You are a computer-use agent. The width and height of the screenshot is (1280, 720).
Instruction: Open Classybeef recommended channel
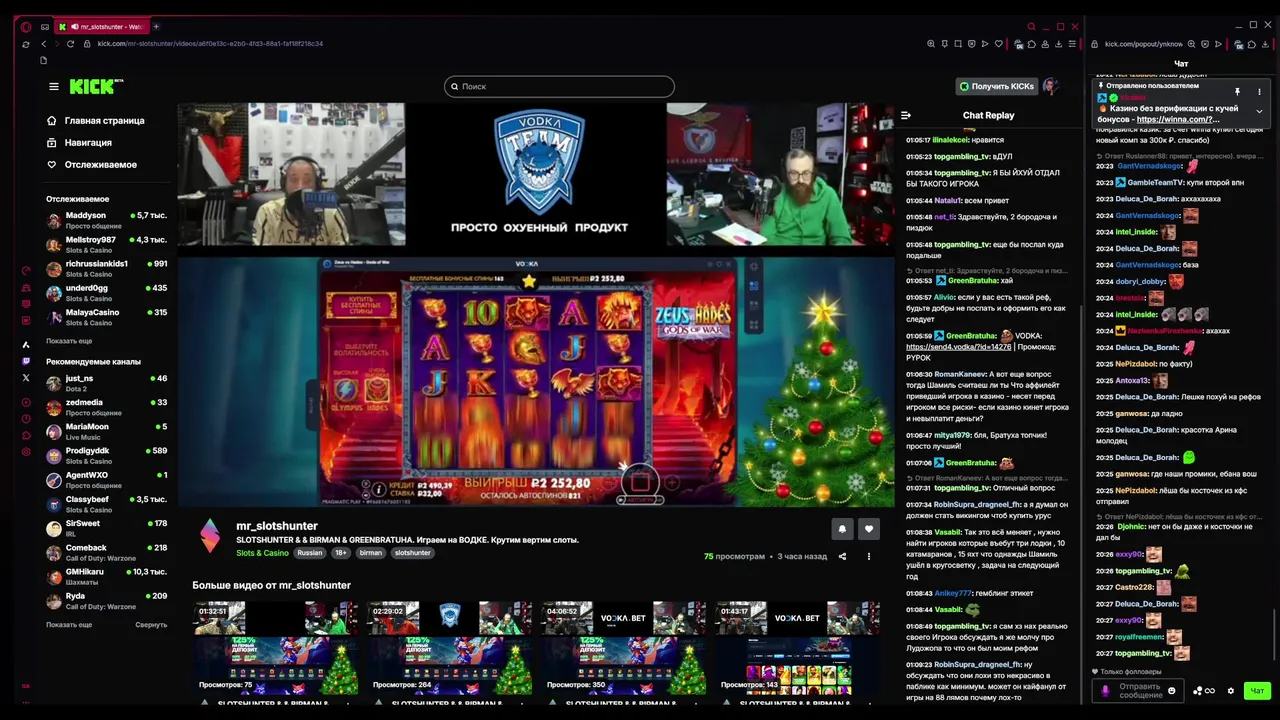[x=106, y=504]
